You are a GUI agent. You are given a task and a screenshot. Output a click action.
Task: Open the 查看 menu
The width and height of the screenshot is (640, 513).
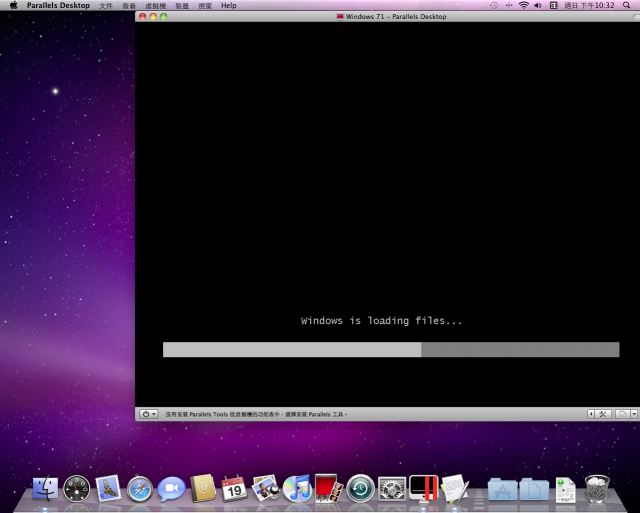click(129, 6)
